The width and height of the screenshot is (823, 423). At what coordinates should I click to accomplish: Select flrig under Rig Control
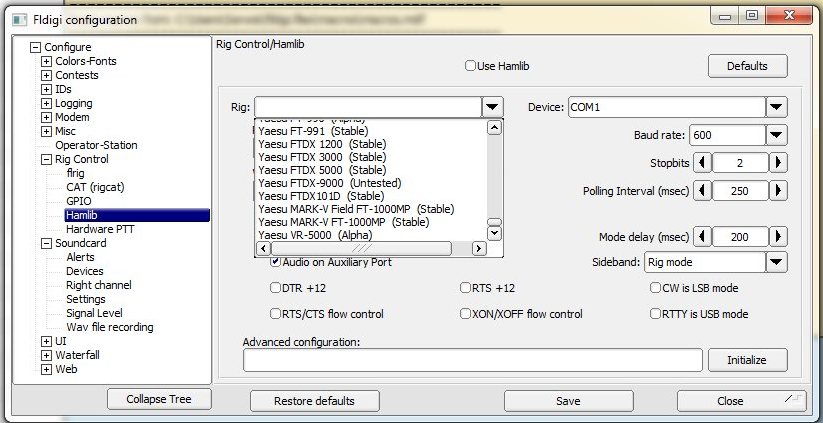point(75,173)
